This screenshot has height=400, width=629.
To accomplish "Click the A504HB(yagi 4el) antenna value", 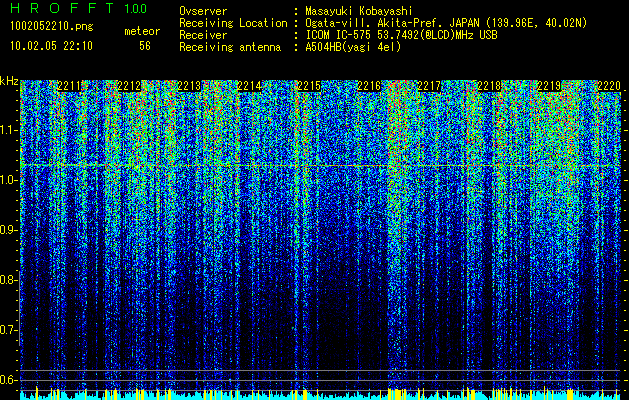I will 353,47.
